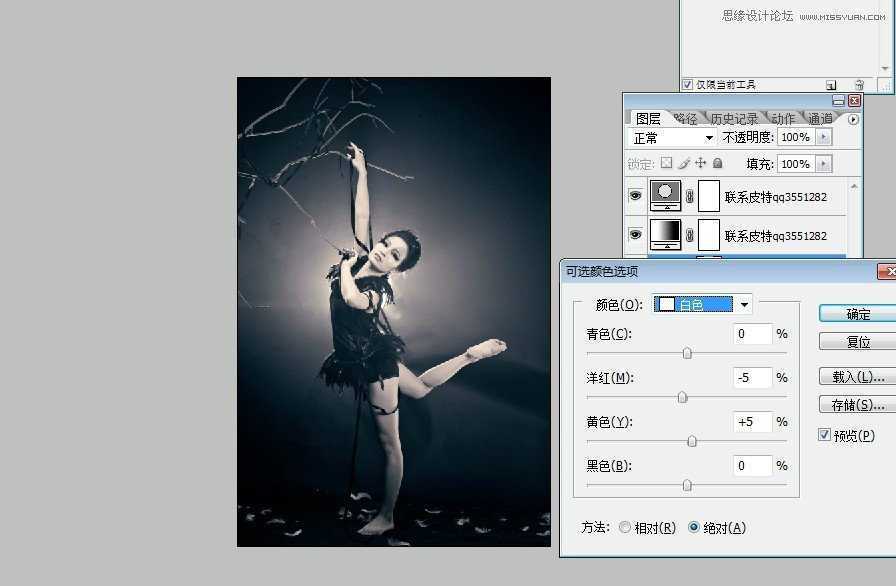The image size is (896, 586).
Task: Click the 载入(L)... button
Action: tap(858, 376)
